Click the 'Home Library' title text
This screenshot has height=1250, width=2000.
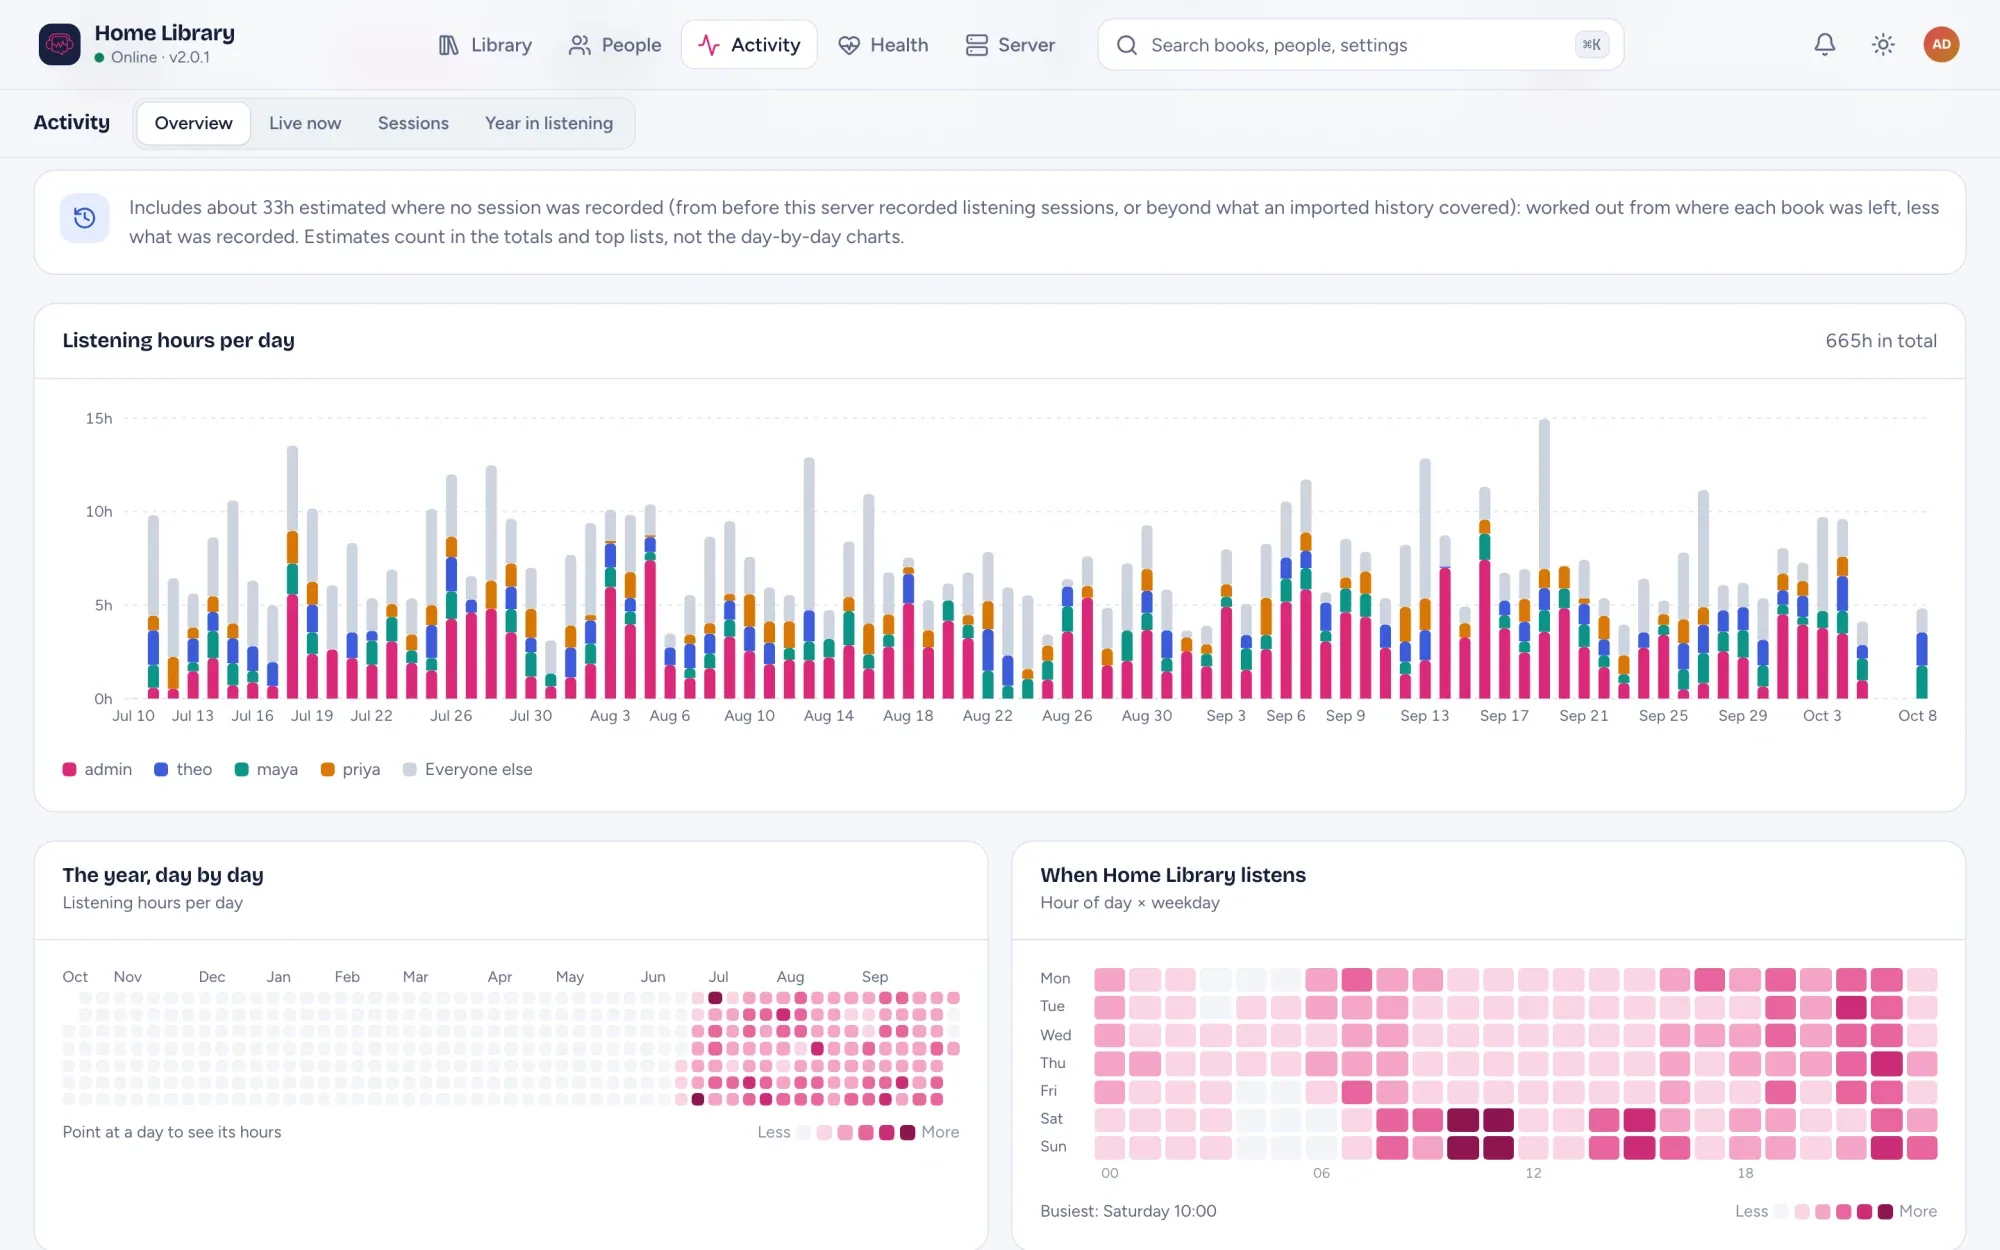(165, 33)
